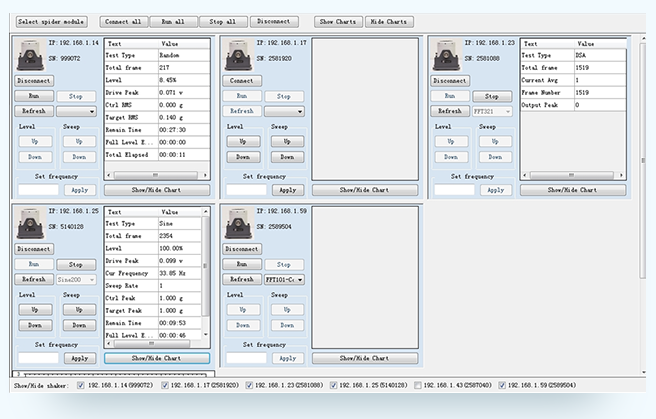Enable shaker 192.168.1.43 (2587040) checkbox
Screen dimensions: 656x419
click(418, 385)
